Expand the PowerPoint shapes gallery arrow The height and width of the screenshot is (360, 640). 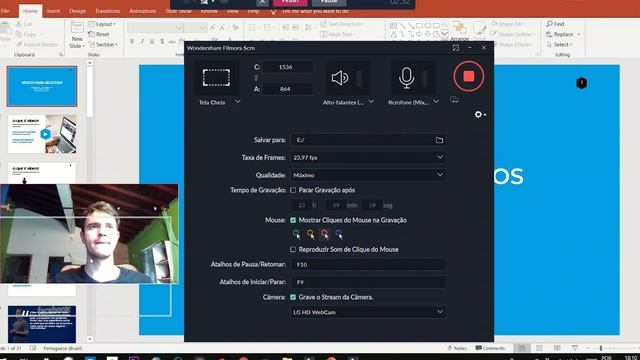[444, 34]
